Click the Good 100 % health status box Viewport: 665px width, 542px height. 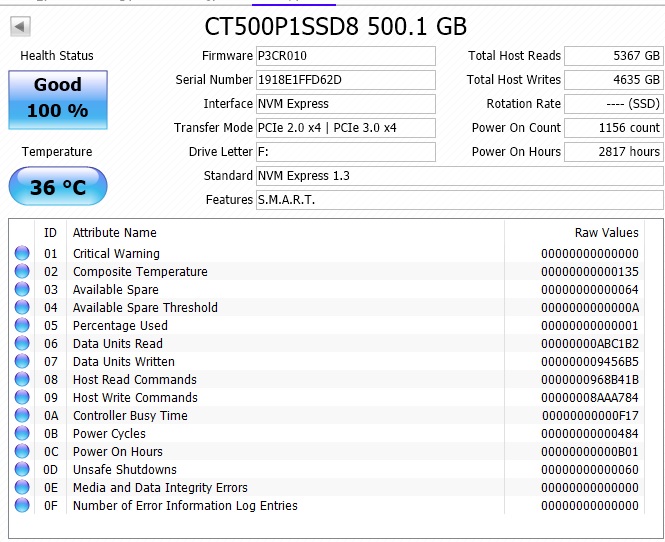(58, 100)
